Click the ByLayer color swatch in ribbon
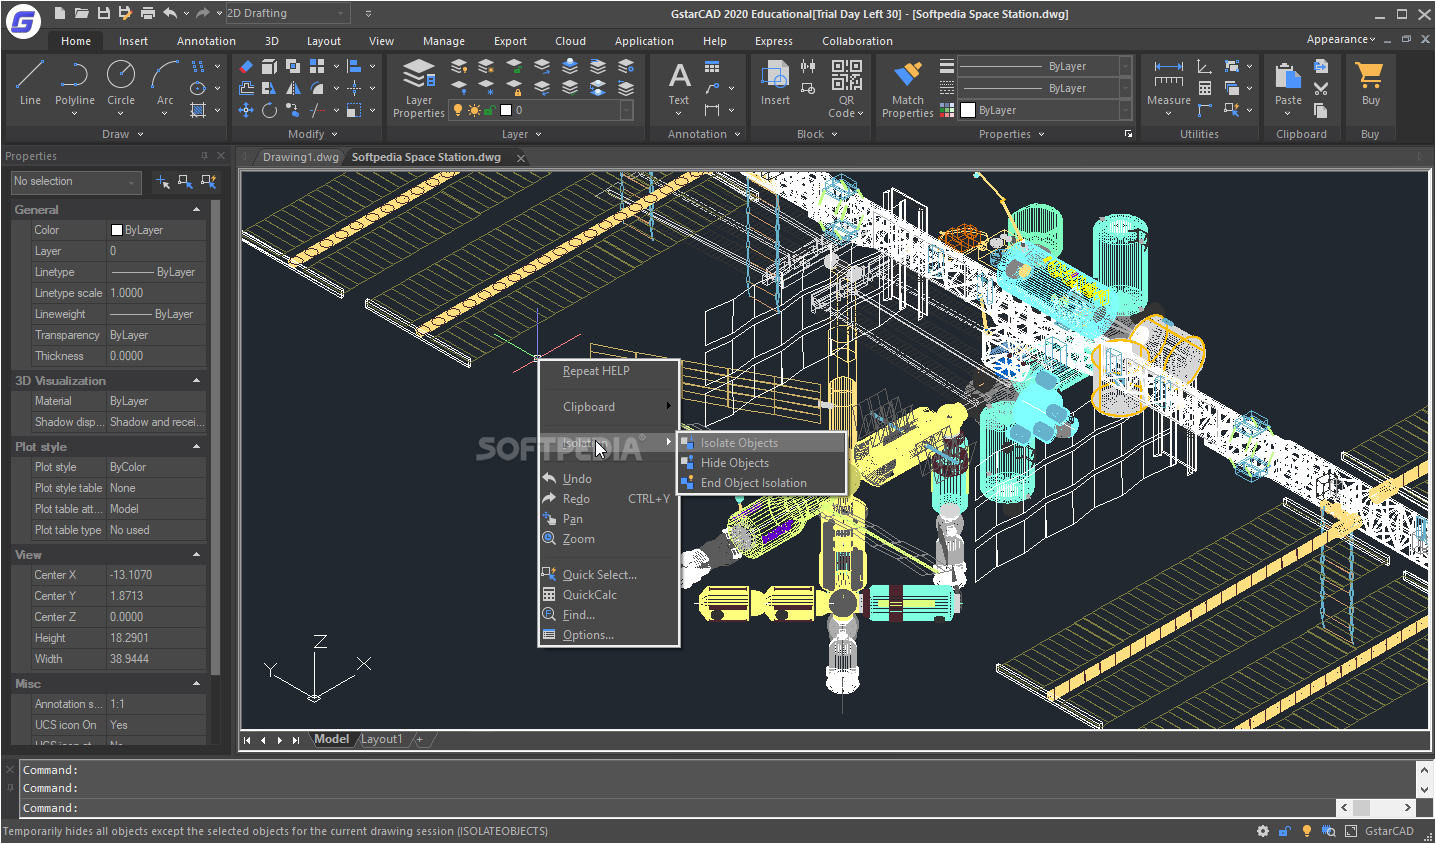The height and width of the screenshot is (844, 1436). (x=968, y=110)
